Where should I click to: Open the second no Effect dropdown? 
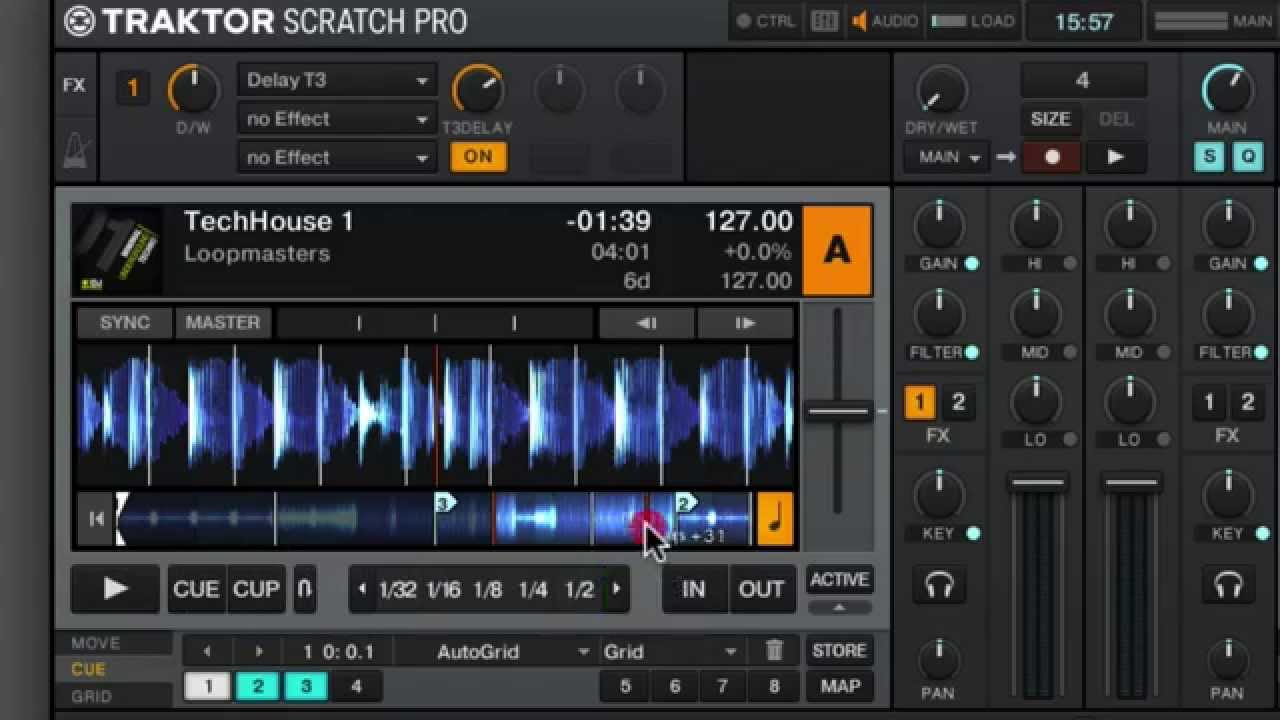click(337, 119)
